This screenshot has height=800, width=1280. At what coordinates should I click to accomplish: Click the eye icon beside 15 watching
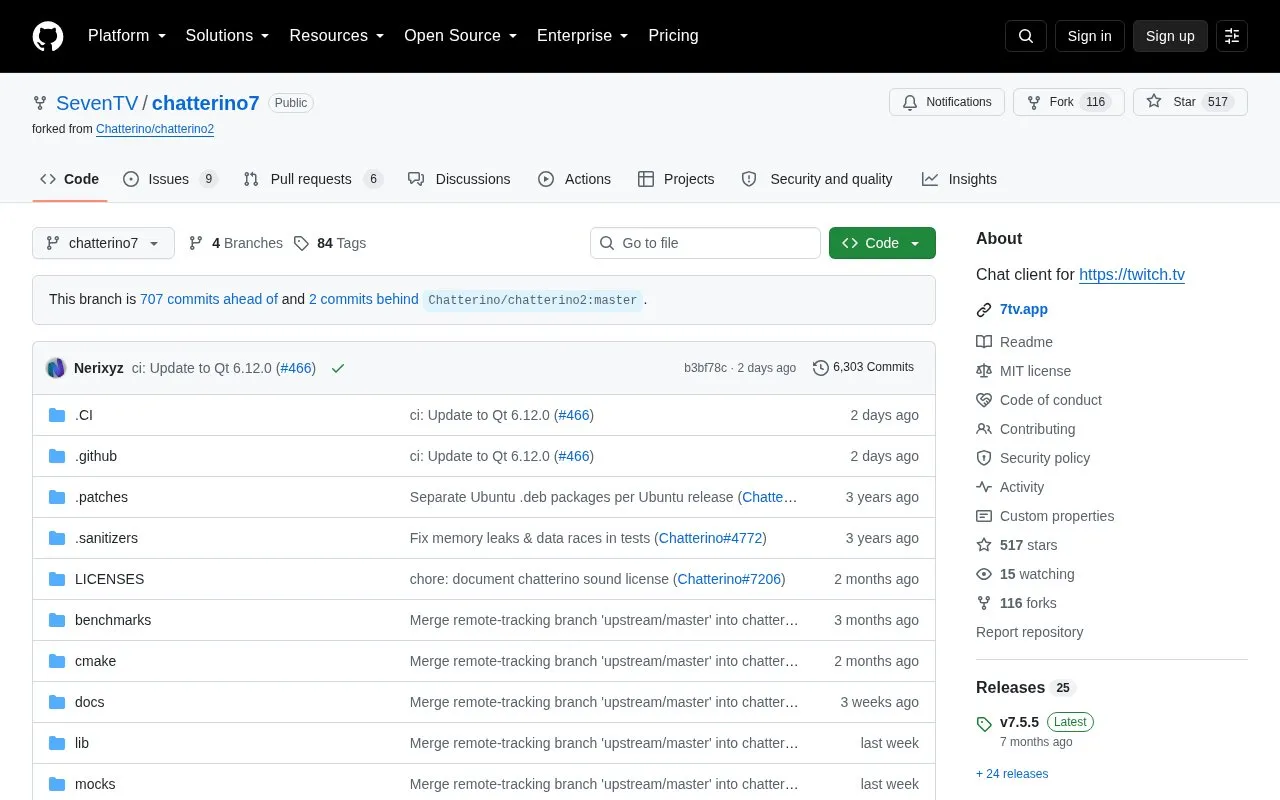(984, 574)
